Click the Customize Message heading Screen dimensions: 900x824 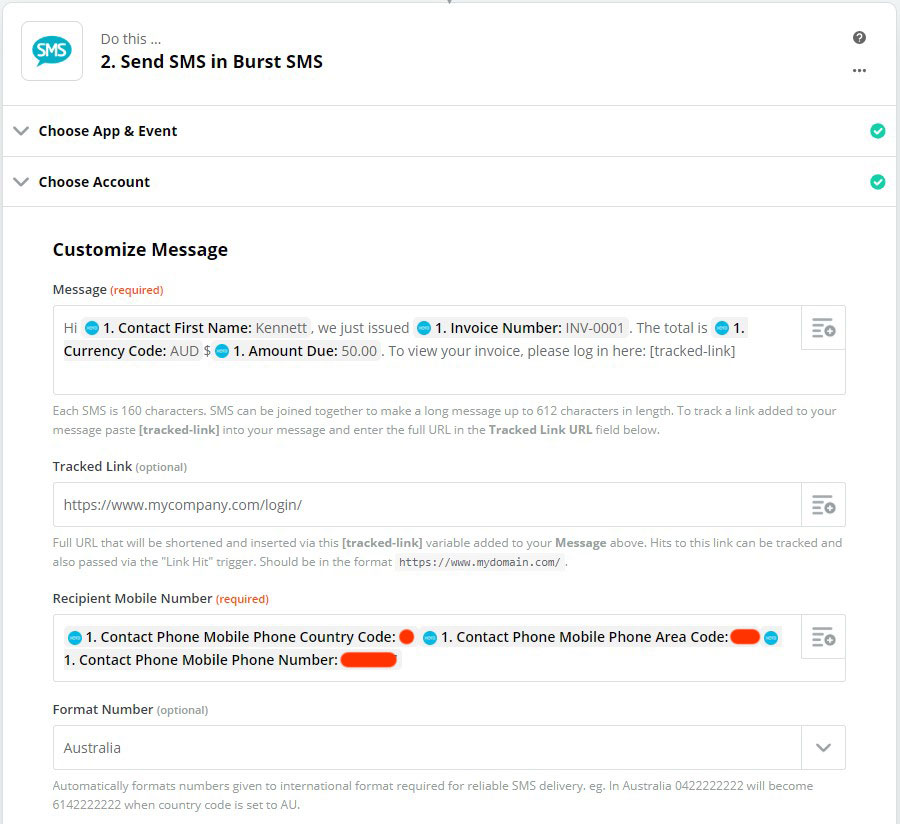[x=140, y=250]
